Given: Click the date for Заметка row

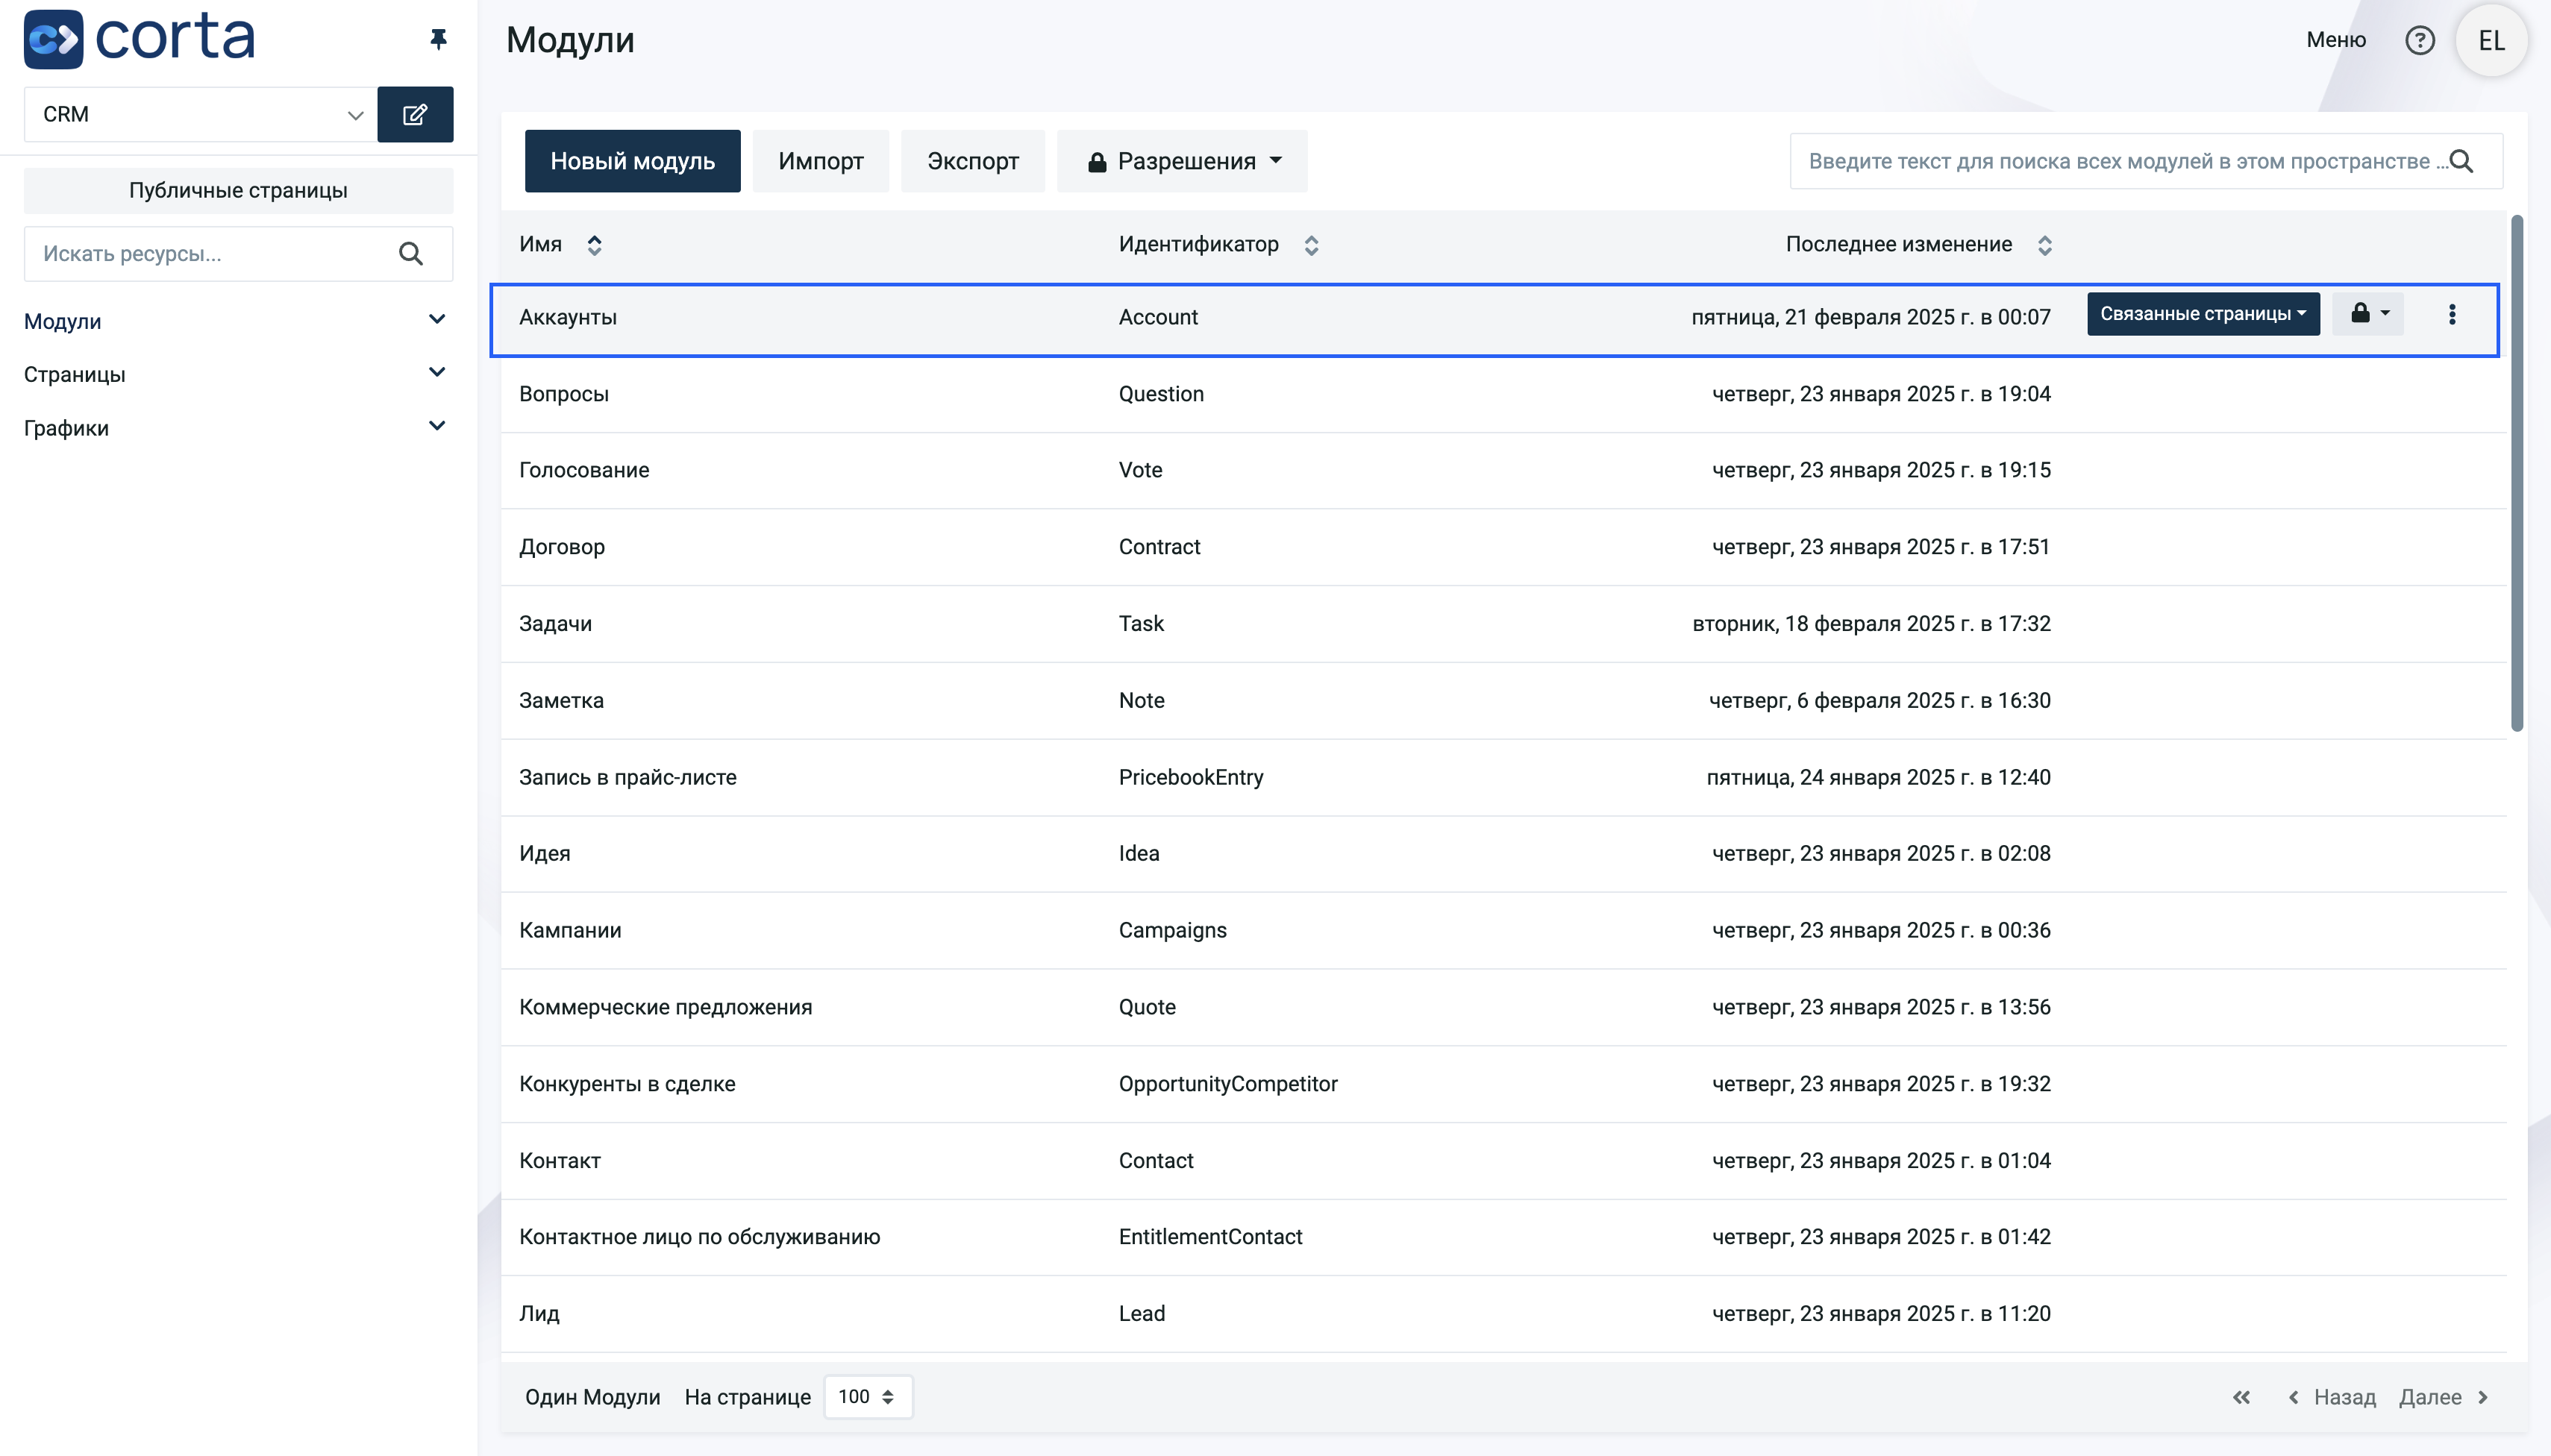Looking at the screenshot, I should [1879, 701].
